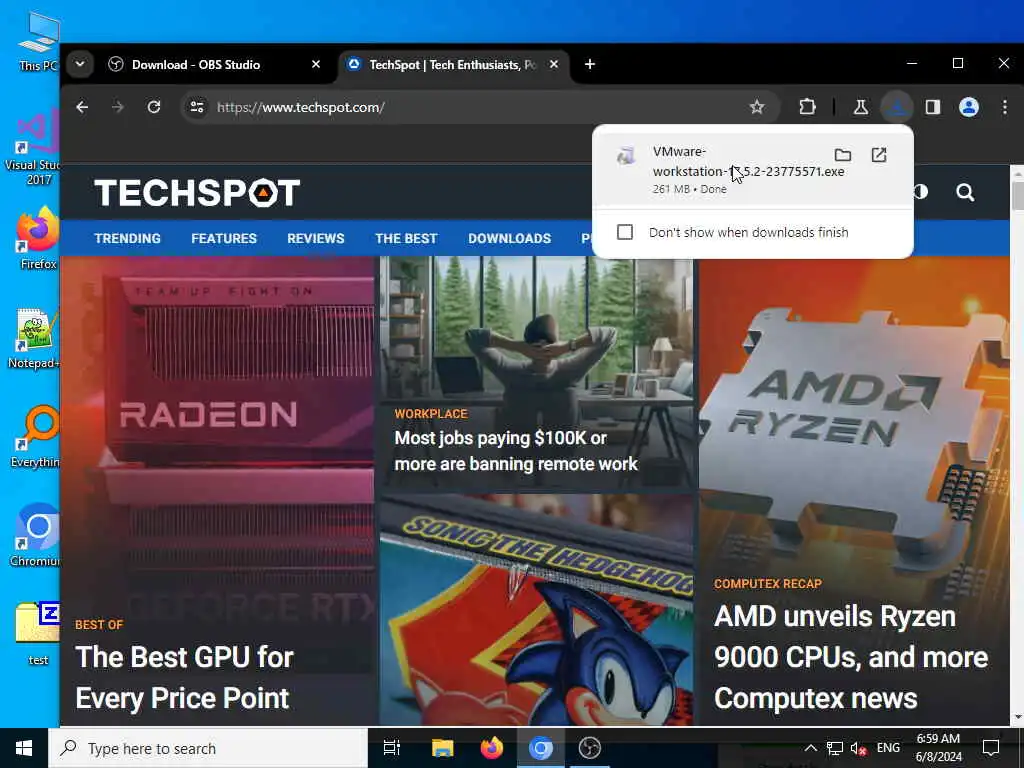Image resolution: width=1024 pixels, height=768 pixels.
Task: Open the site information icon in the address bar
Action: pyautogui.click(x=197, y=107)
